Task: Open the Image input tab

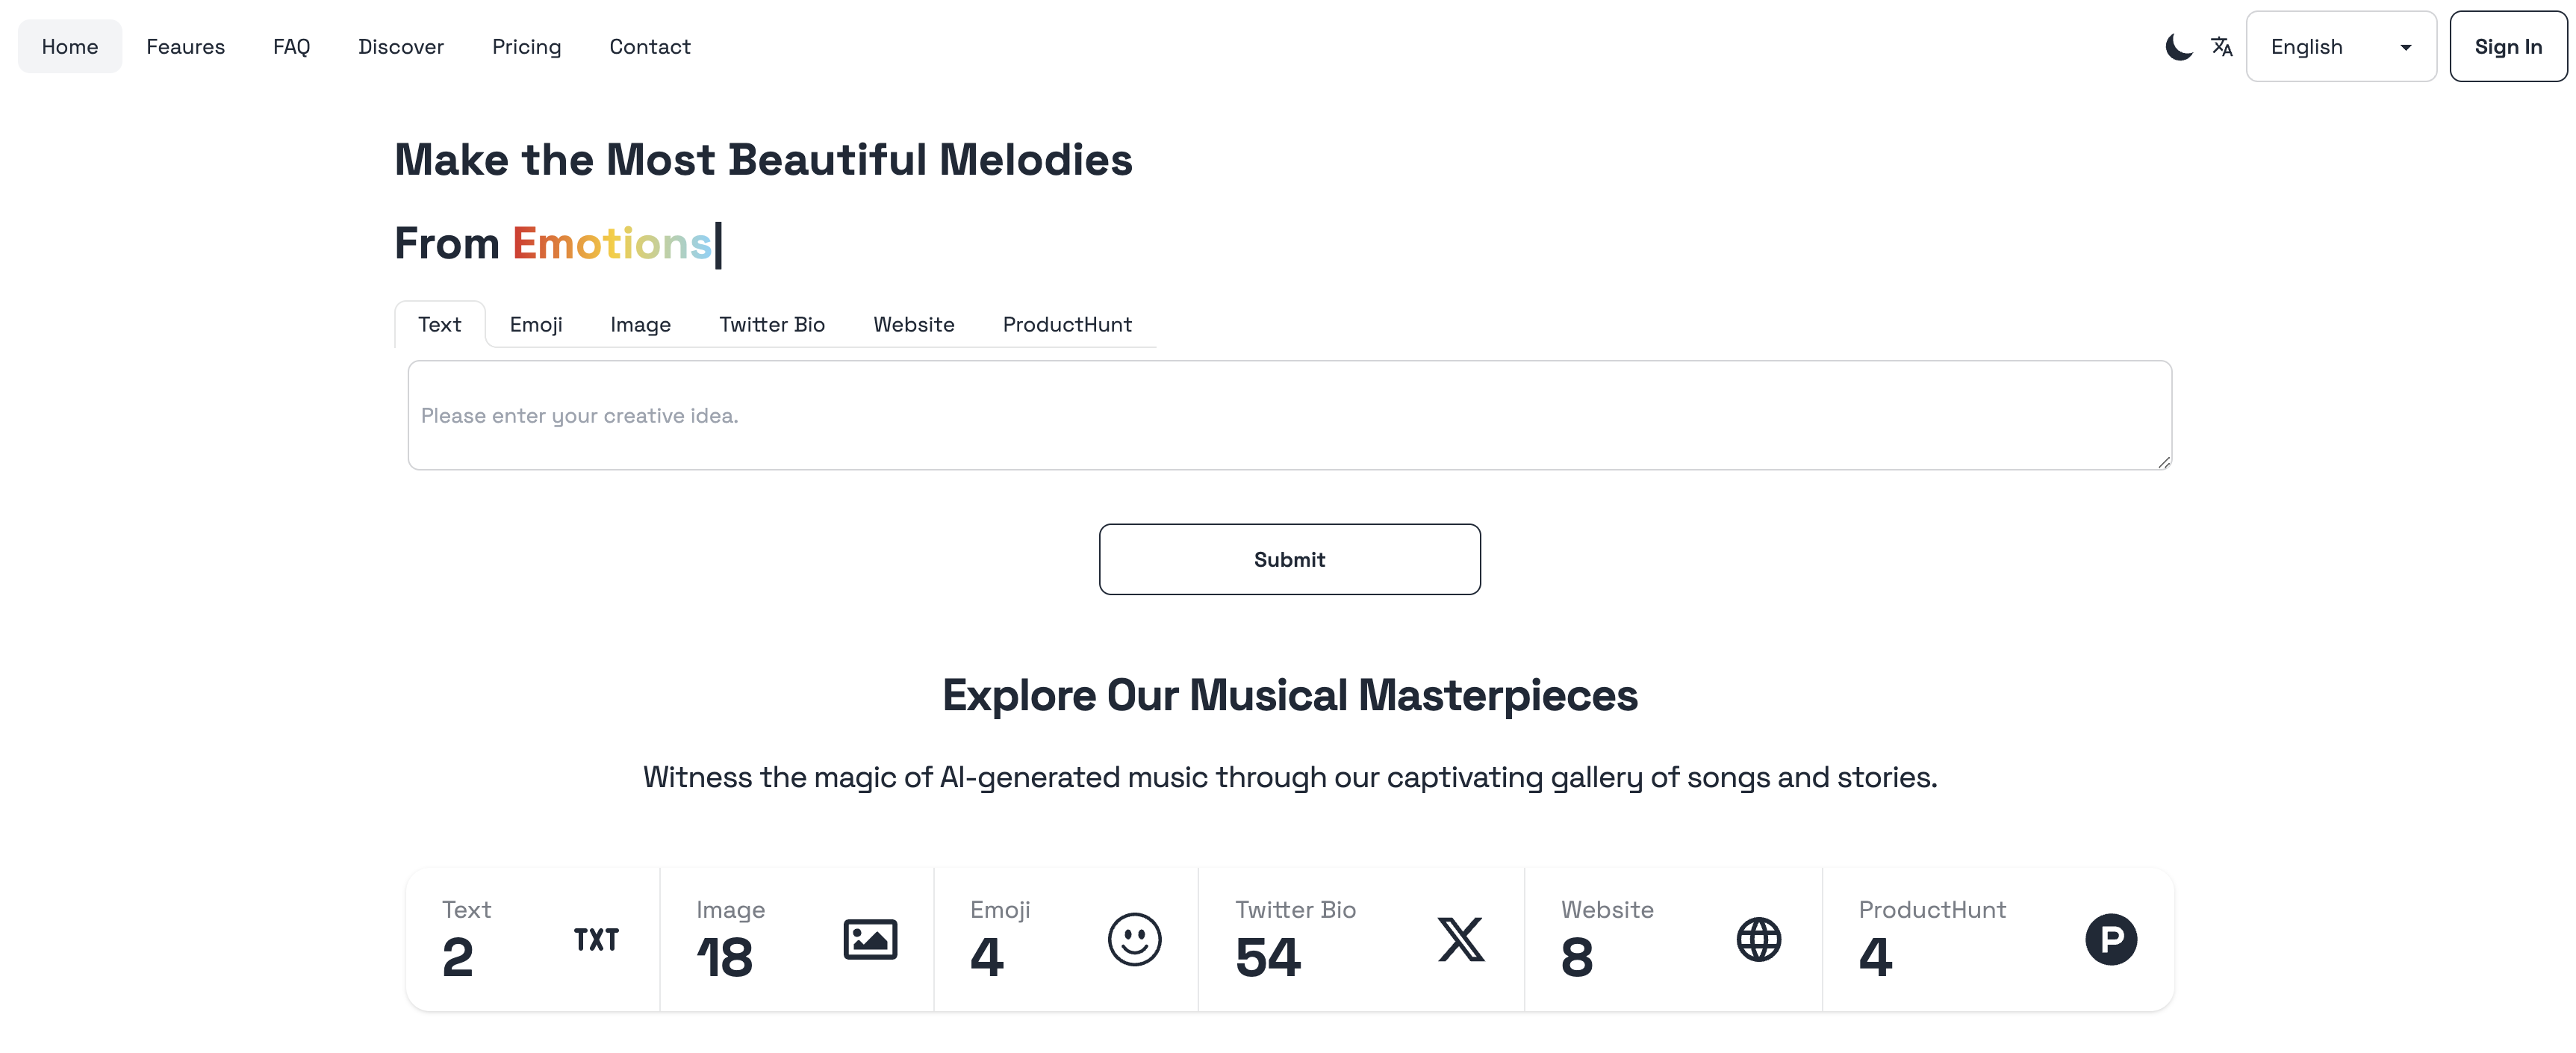Action: click(640, 325)
